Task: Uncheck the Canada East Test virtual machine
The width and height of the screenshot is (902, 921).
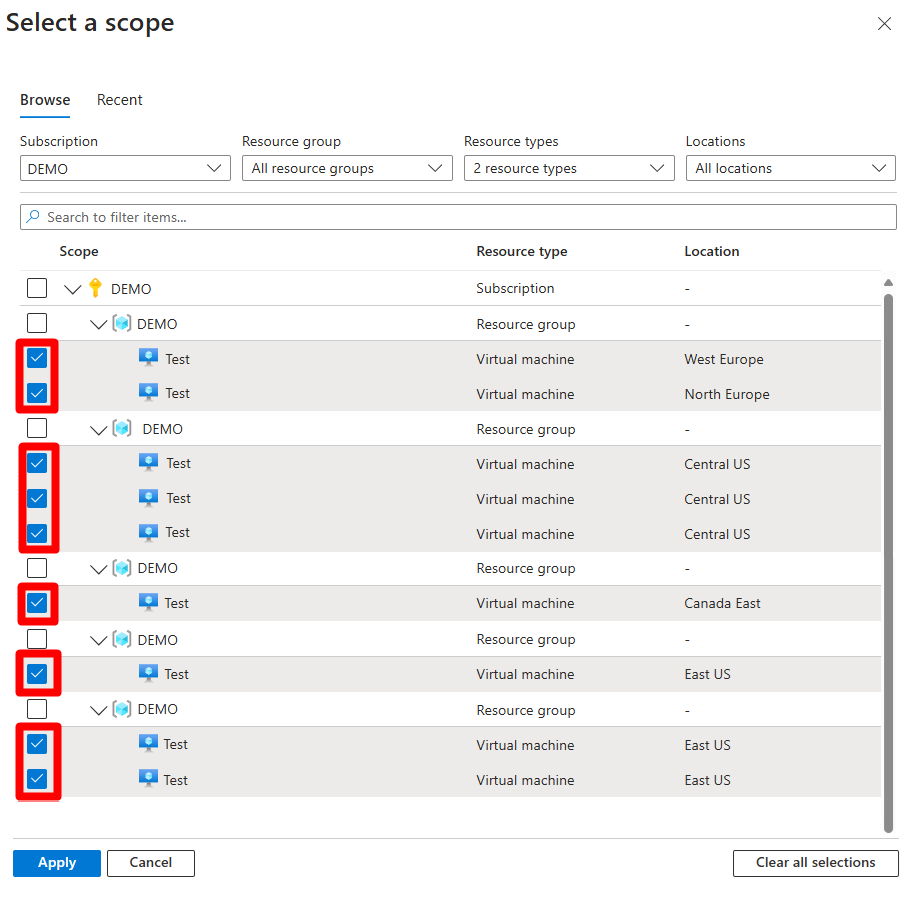Action: pyautogui.click(x=37, y=603)
